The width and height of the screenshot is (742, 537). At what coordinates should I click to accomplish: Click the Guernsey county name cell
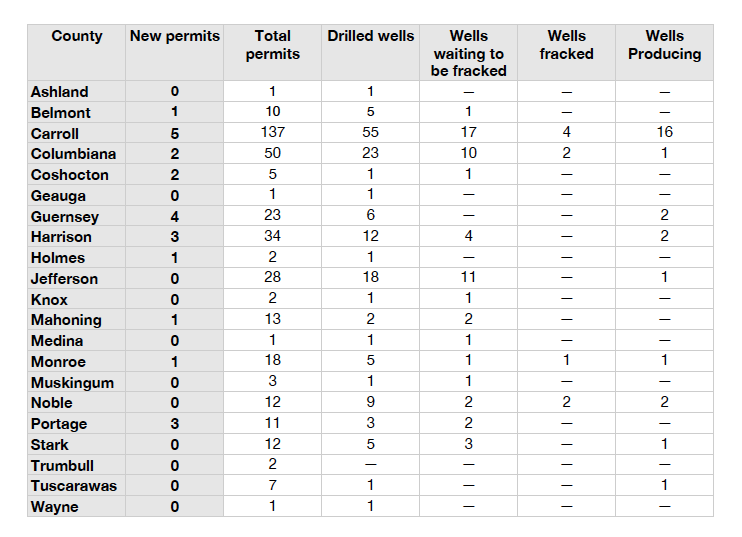pos(64,216)
